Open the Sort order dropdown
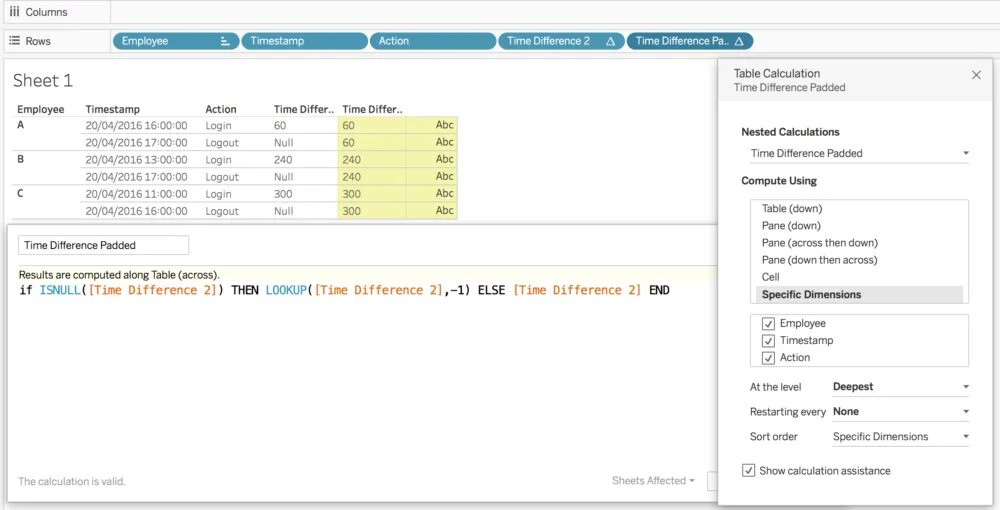 tap(901, 437)
